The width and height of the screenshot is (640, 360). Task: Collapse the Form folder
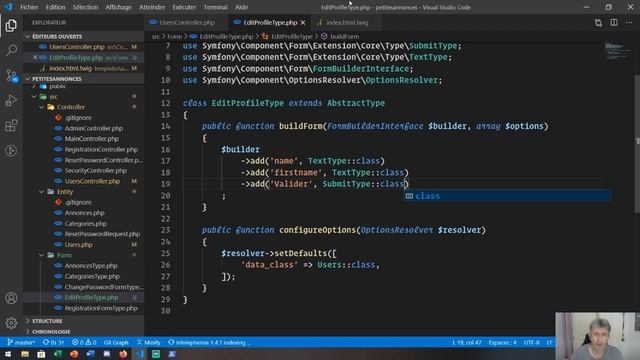(42, 255)
